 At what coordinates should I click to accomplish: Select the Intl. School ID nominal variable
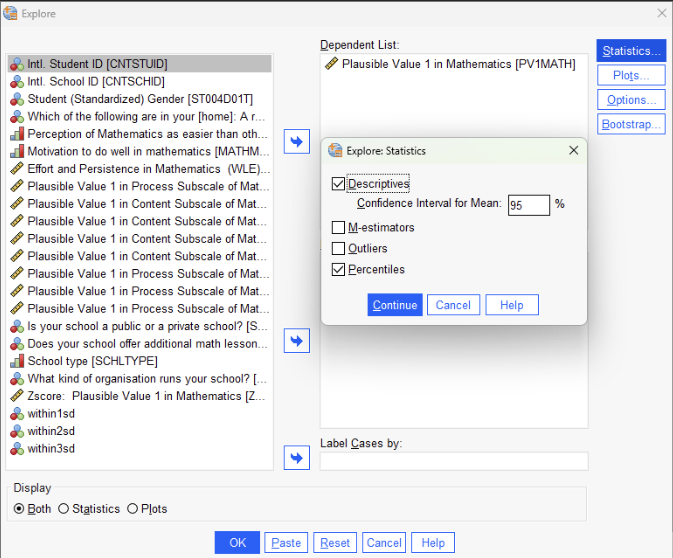[x=96, y=81]
